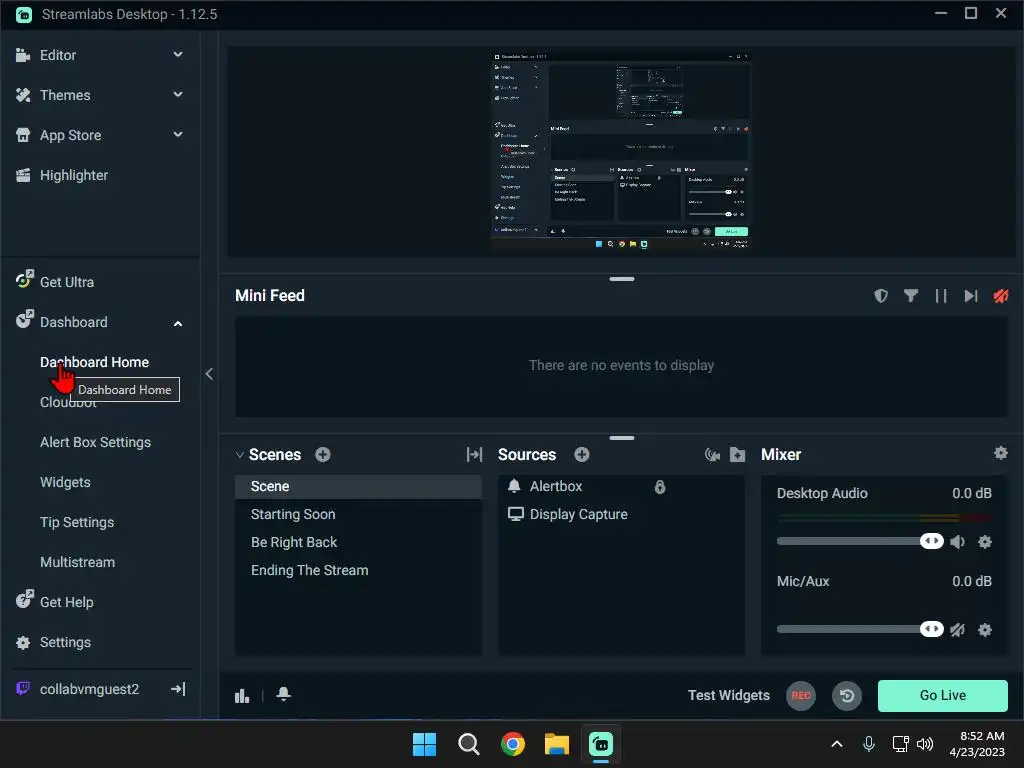Mute Desktop Audio speaker icon

click(957, 541)
